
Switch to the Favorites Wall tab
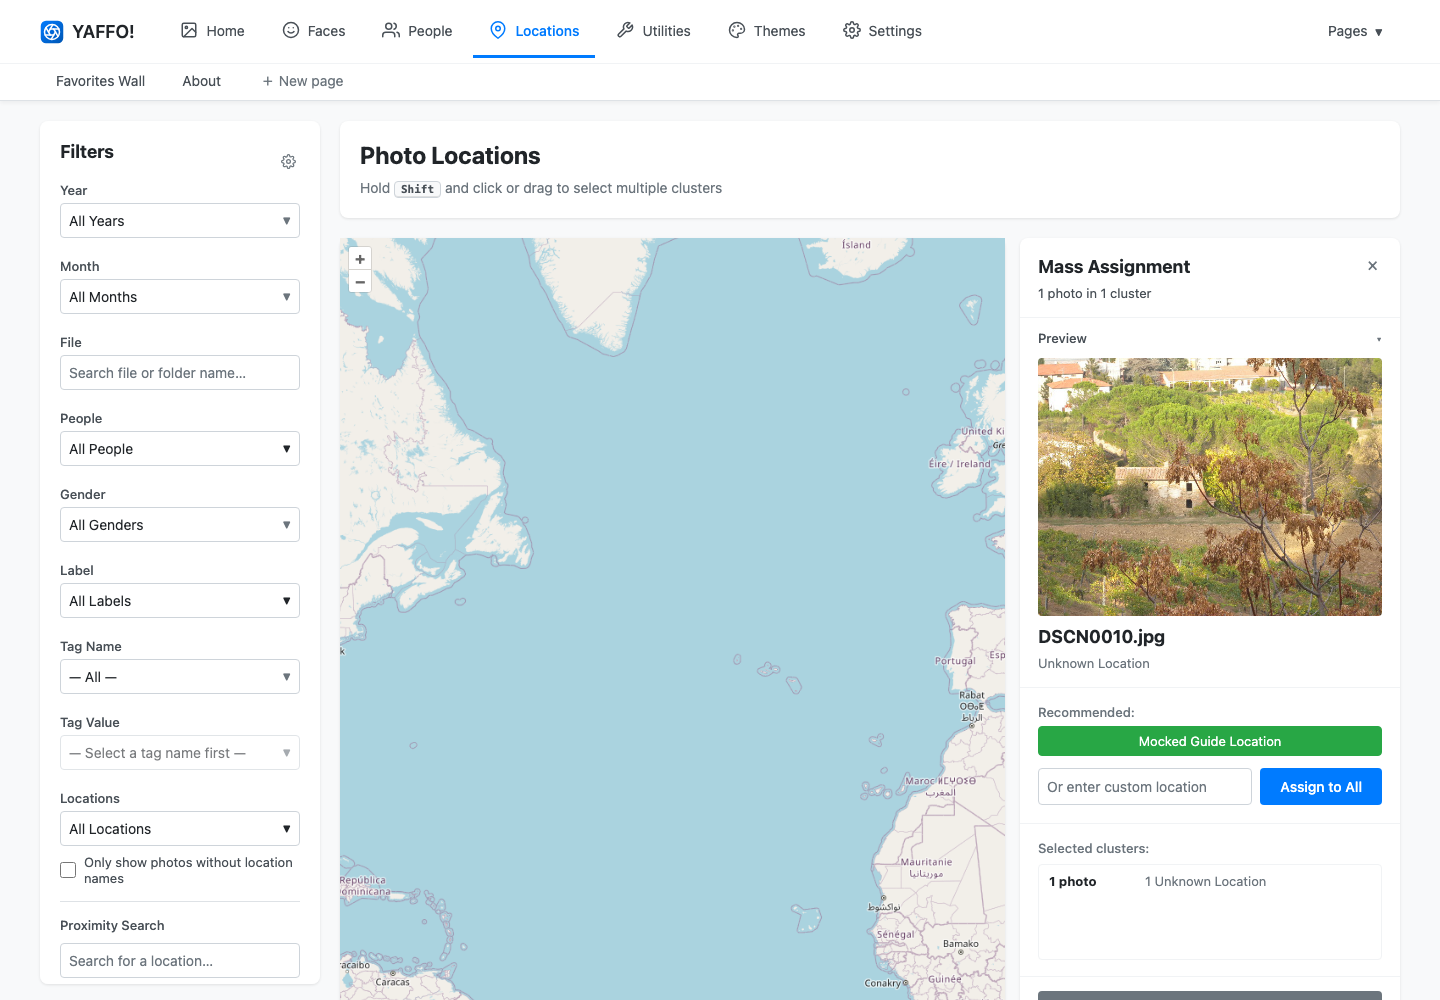tap(100, 81)
